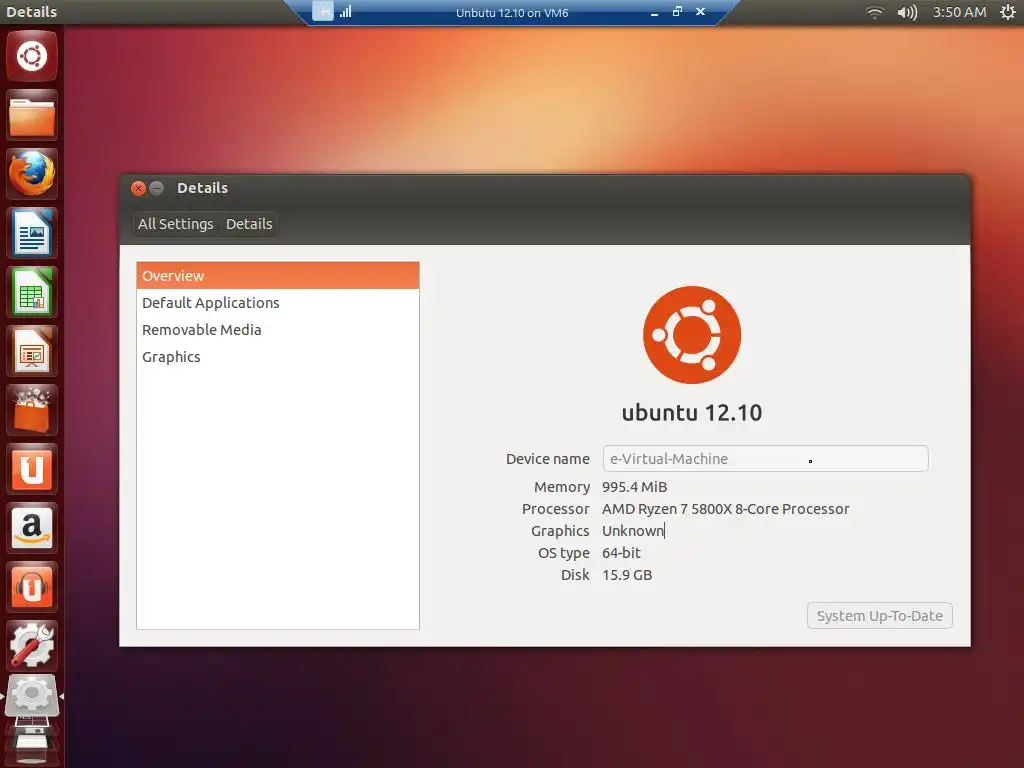The width and height of the screenshot is (1024, 768).
Task: Open the session power gear menu
Action: coord(1008,12)
